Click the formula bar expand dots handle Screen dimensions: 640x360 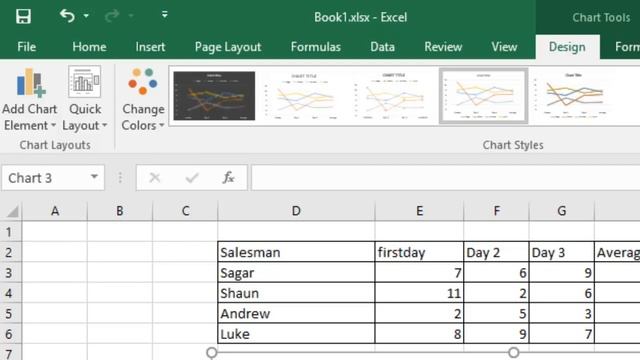click(120, 178)
